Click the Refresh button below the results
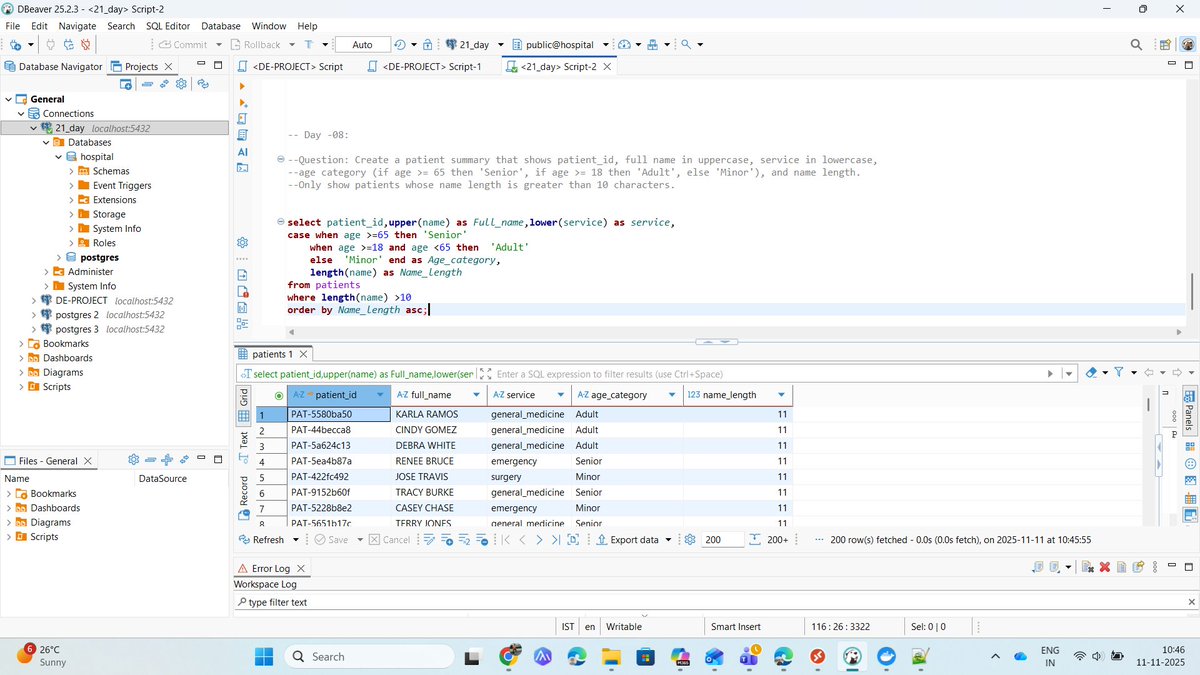1200x675 pixels. [x=266, y=539]
